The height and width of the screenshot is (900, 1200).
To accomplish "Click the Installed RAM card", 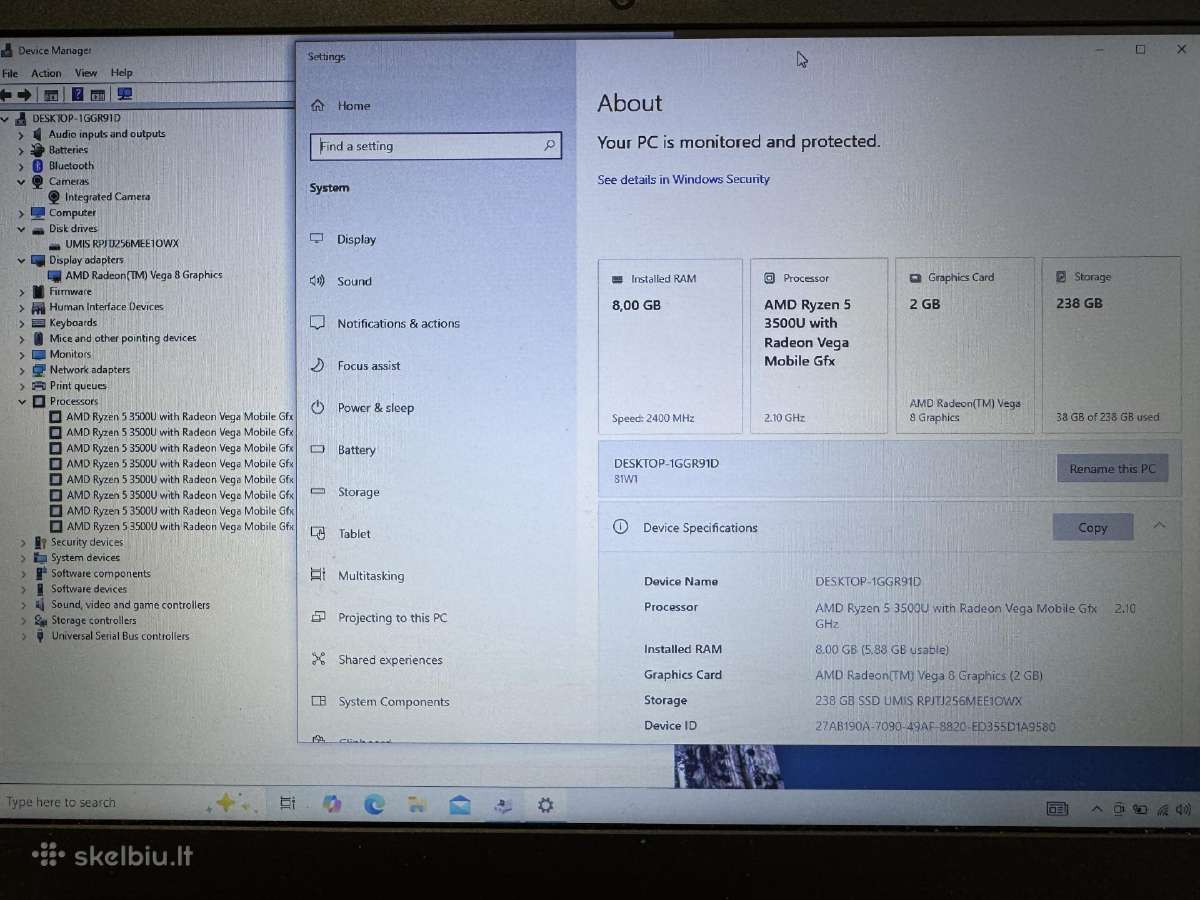I will point(670,346).
